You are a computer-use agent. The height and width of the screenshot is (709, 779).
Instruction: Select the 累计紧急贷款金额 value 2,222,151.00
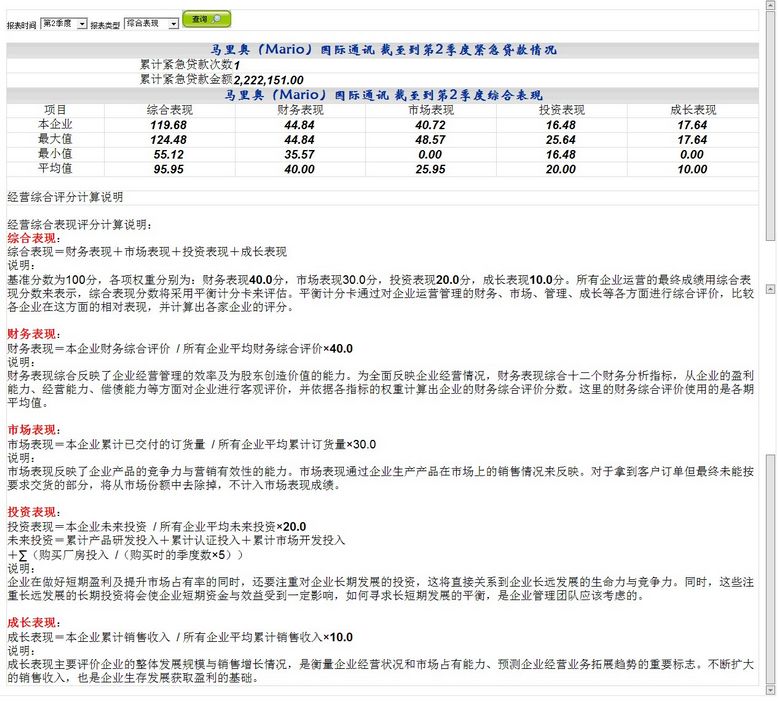coord(269,80)
